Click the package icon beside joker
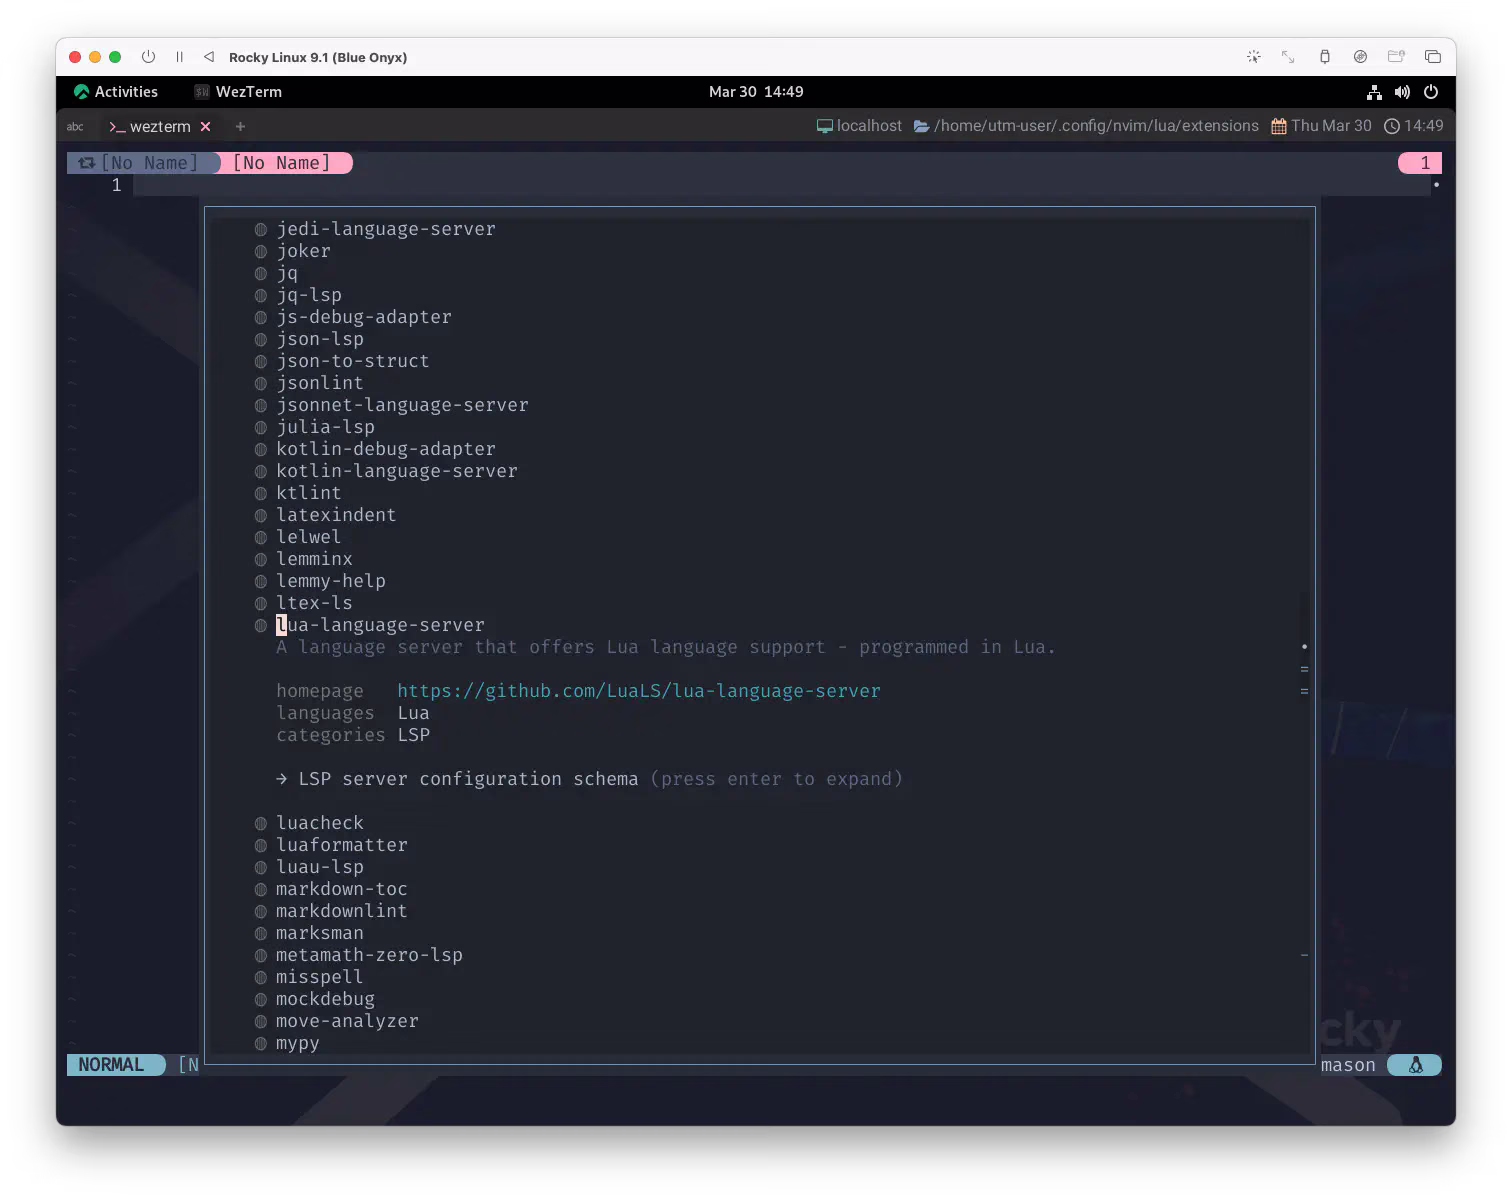The image size is (1512, 1200). [261, 251]
